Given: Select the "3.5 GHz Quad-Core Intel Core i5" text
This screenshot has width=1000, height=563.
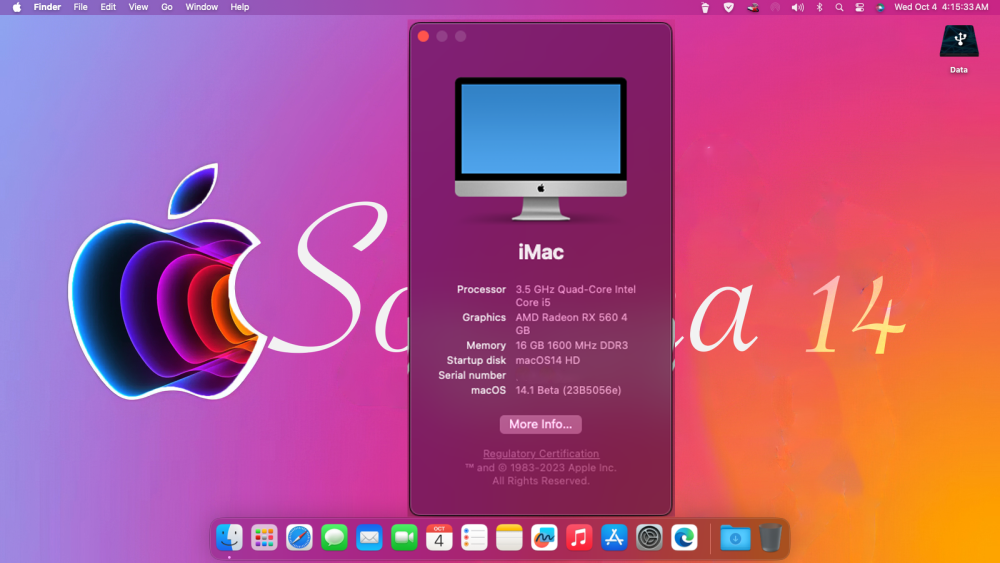Looking at the screenshot, I should (x=576, y=296).
